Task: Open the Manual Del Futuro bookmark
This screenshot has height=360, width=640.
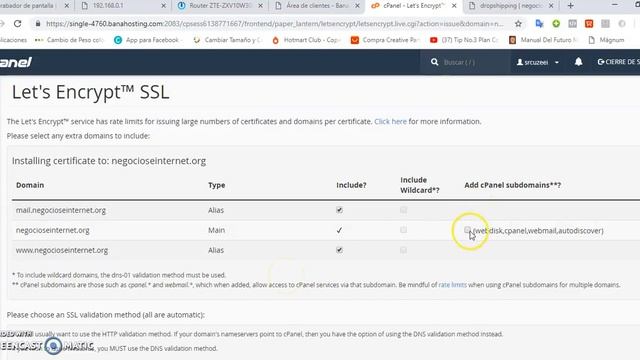Action: point(544,40)
